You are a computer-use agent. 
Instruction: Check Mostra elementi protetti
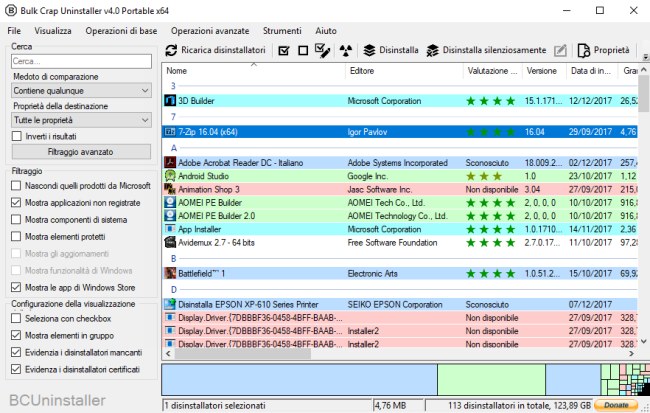[16, 236]
